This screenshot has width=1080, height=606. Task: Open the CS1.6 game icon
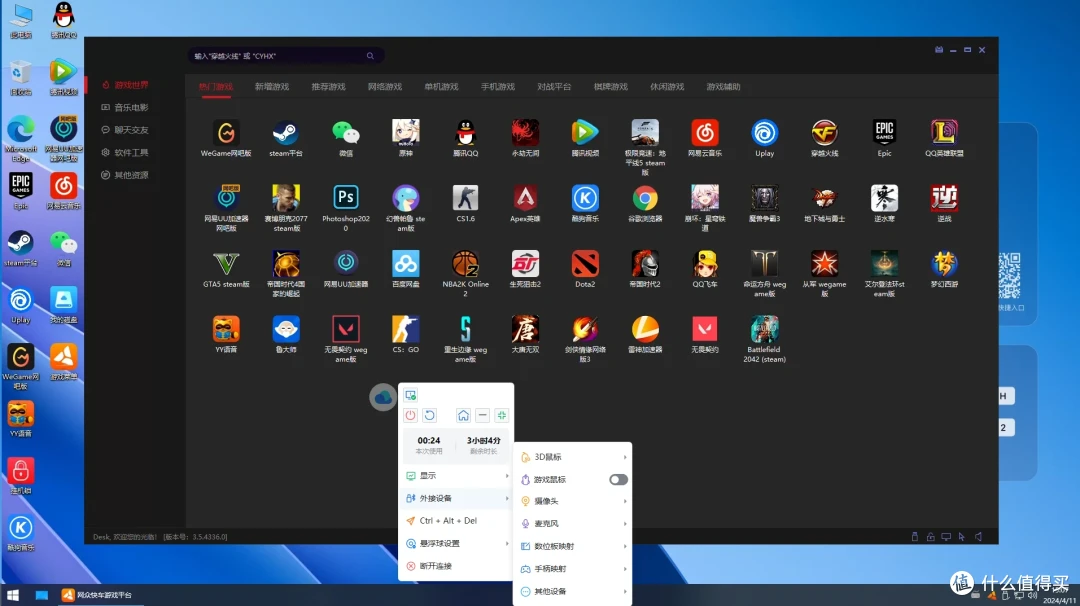pos(465,203)
